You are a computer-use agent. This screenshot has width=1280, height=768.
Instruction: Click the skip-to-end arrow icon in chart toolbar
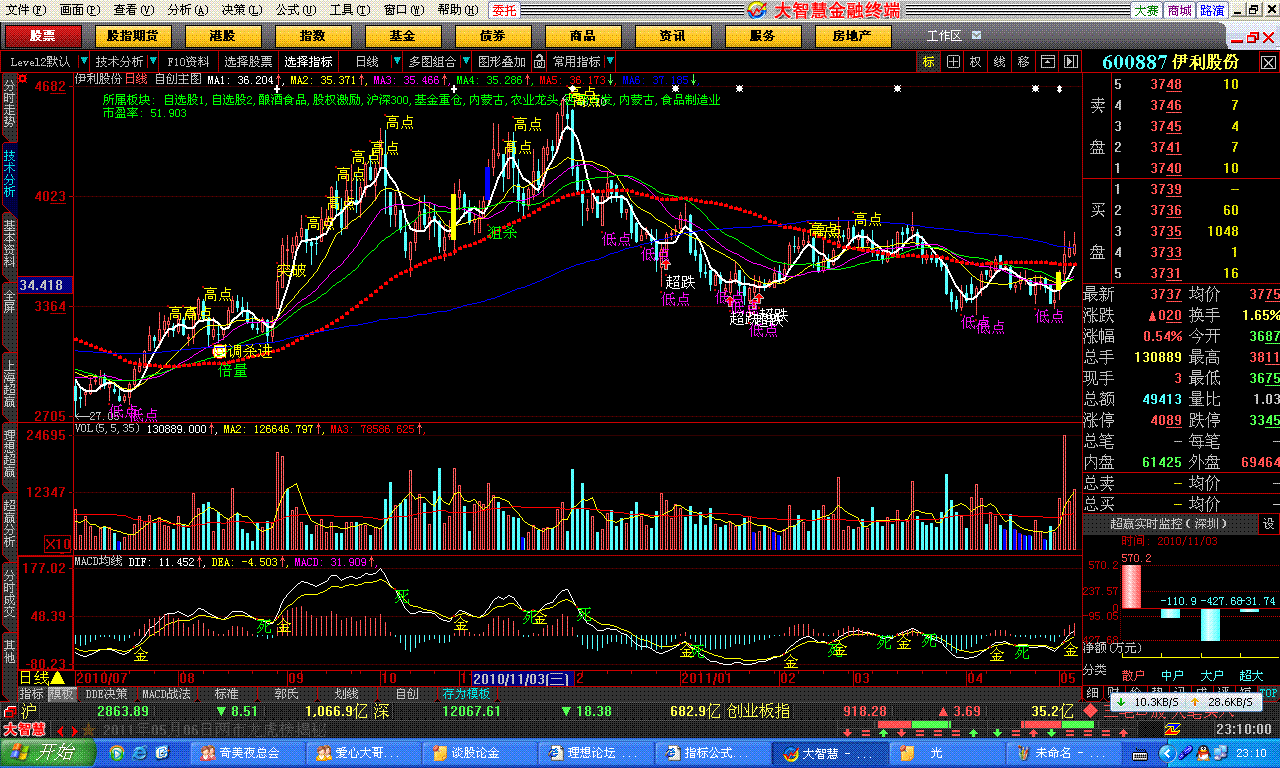pyautogui.click(x=1070, y=62)
